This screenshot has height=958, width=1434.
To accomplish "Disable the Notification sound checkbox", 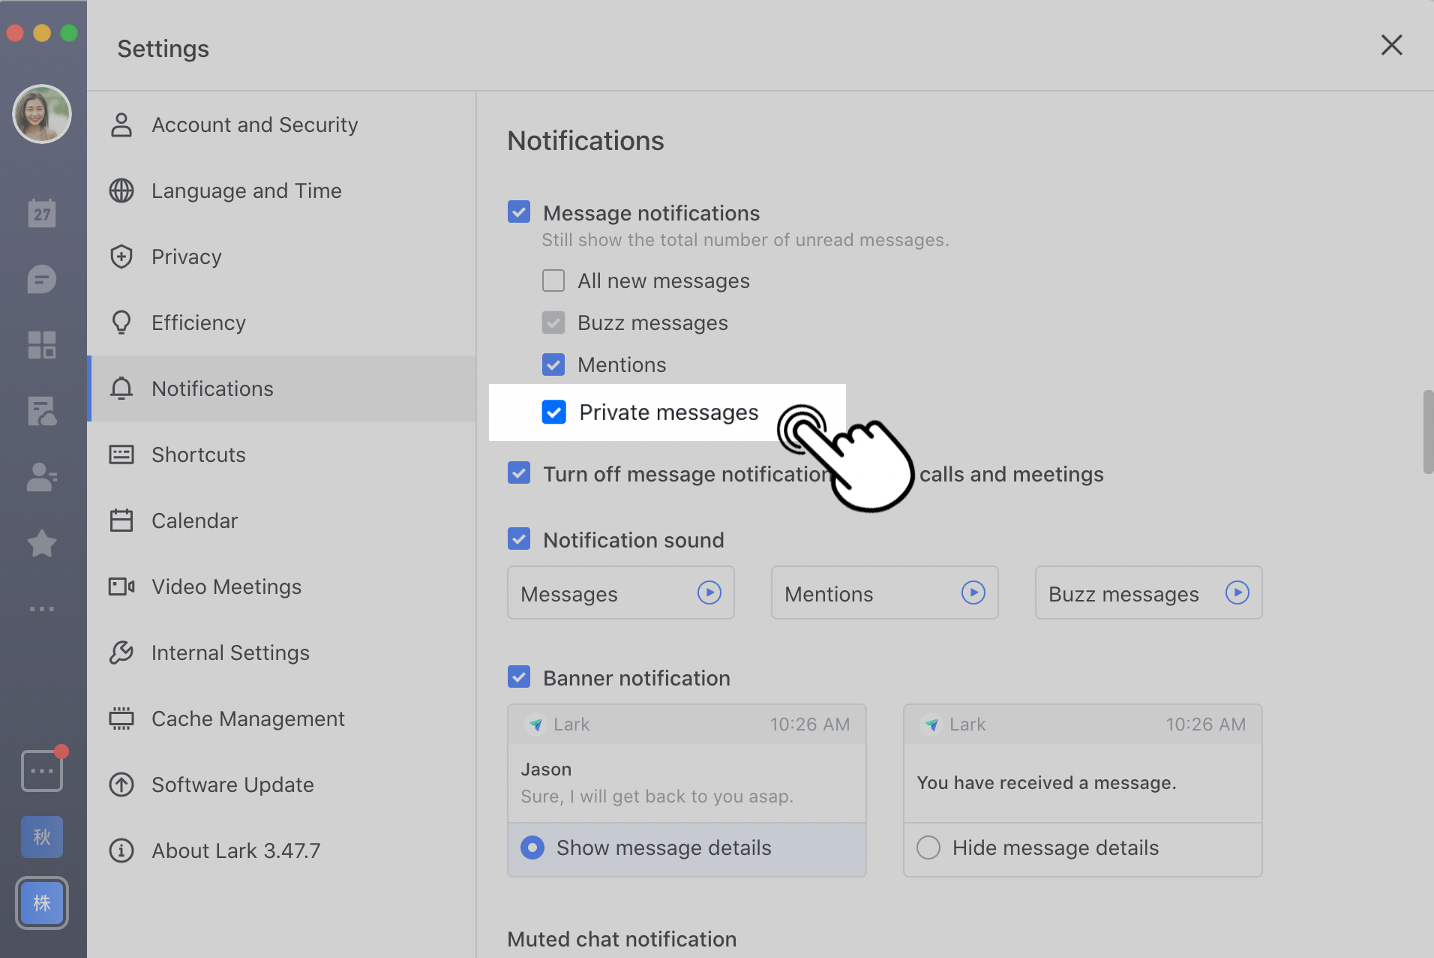I will 519,539.
